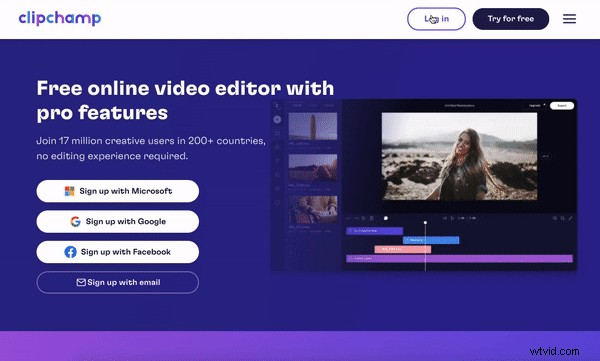The width and height of the screenshot is (600, 361).
Task: Click the bottom media thumbnail in the editor preview
Action: 313,209
